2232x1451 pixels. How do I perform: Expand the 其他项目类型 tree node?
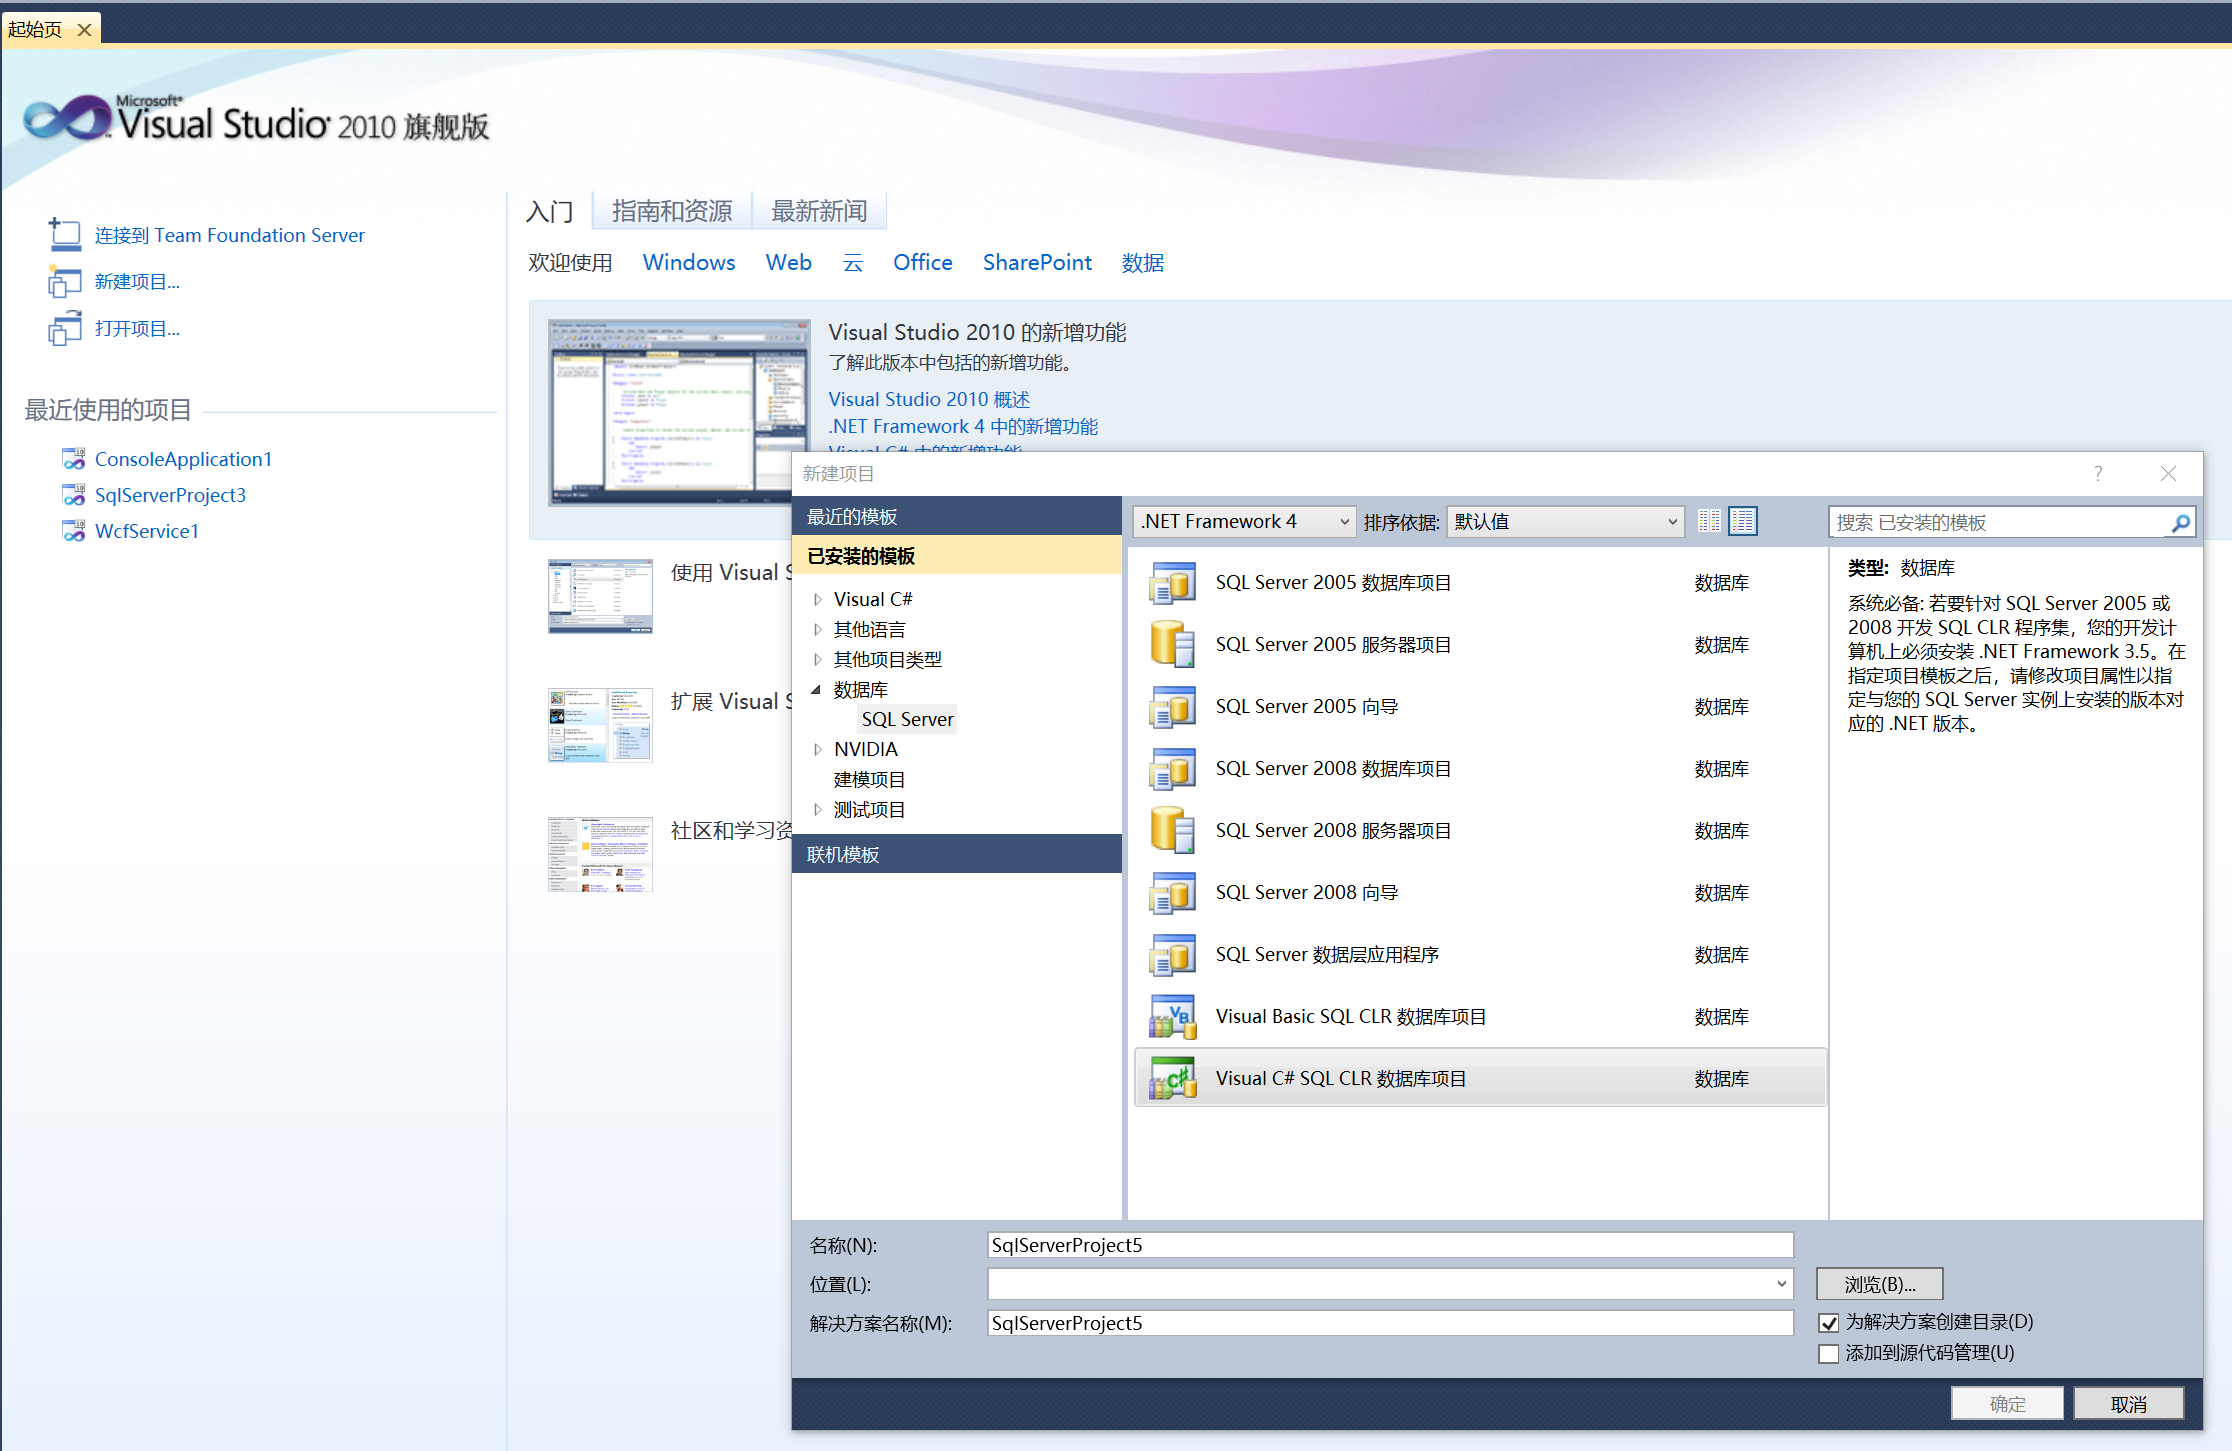[818, 660]
